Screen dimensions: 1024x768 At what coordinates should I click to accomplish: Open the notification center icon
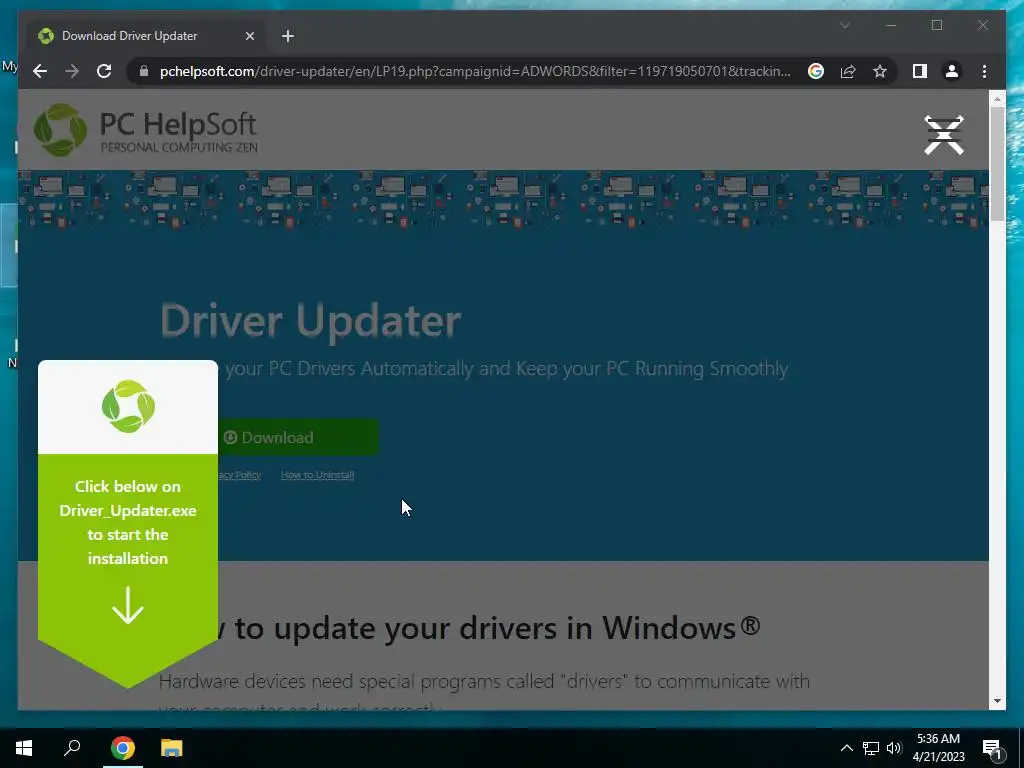tap(992, 748)
